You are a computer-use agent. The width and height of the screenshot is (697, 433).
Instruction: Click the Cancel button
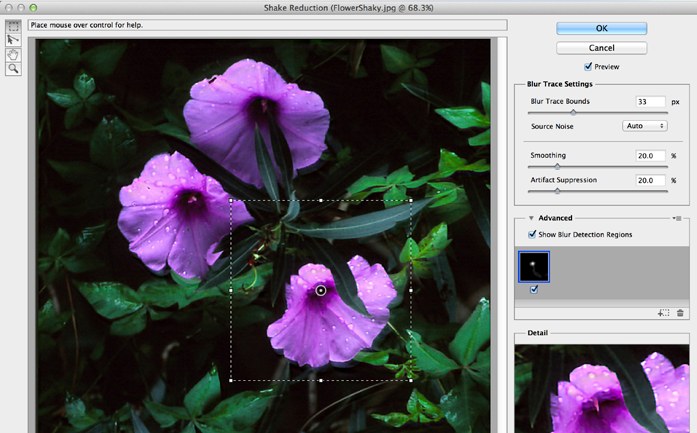tap(601, 48)
